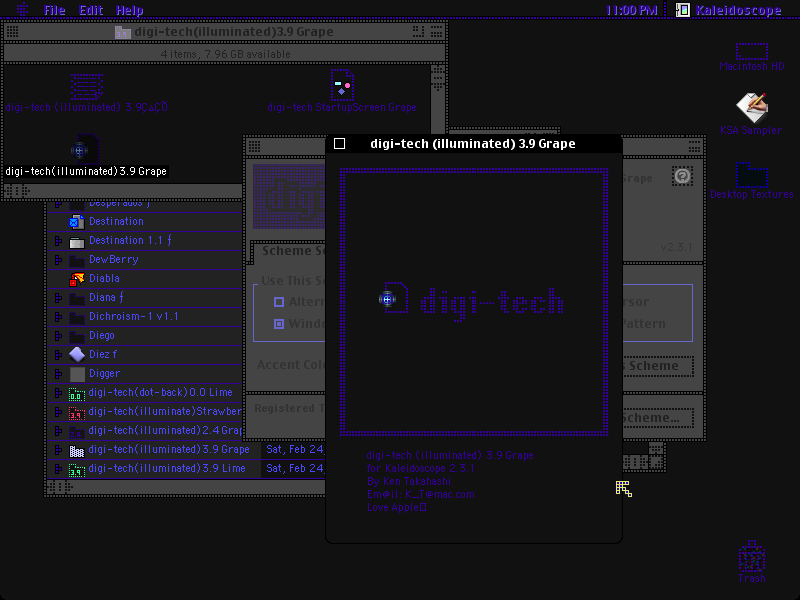Click the Diabla file icon
The image size is (800, 600).
[x=77, y=279]
